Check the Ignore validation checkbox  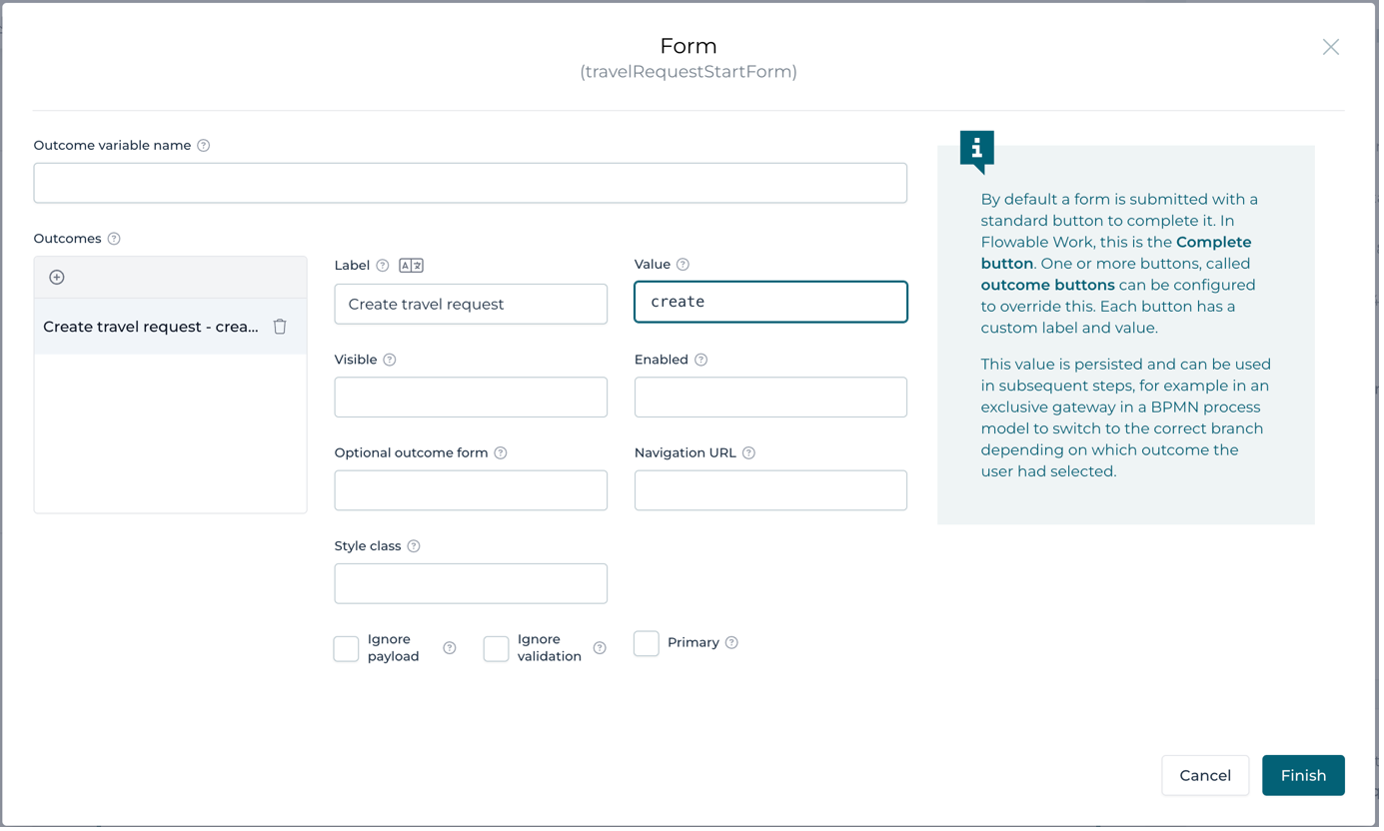pyautogui.click(x=496, y=648)
